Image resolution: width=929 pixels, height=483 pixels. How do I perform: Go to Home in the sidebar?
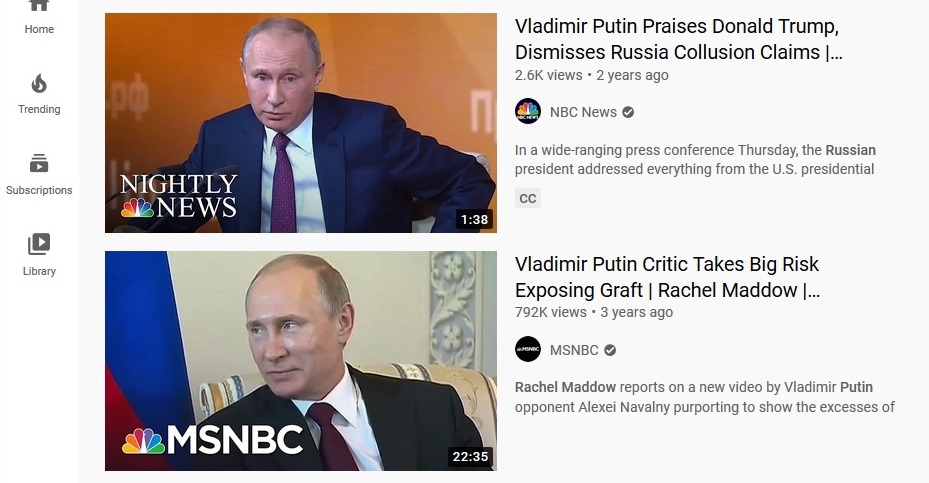click(x=39, y=18)
